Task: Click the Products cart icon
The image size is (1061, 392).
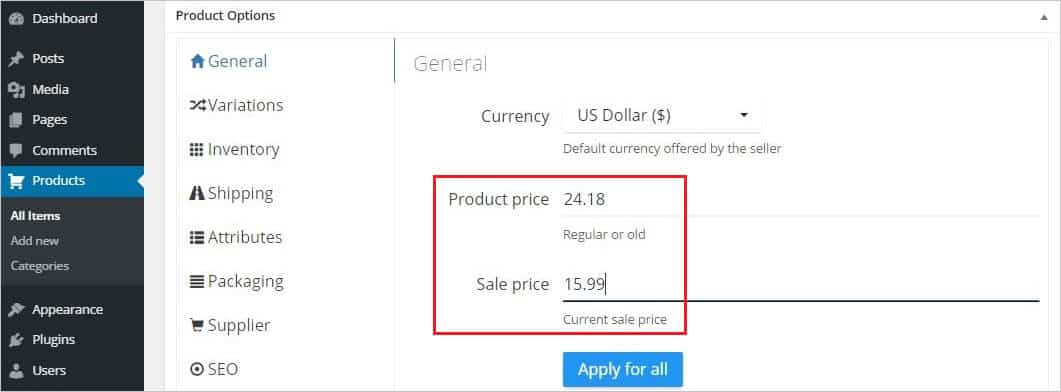Action: pyautogui.click(x=16, y=181)
